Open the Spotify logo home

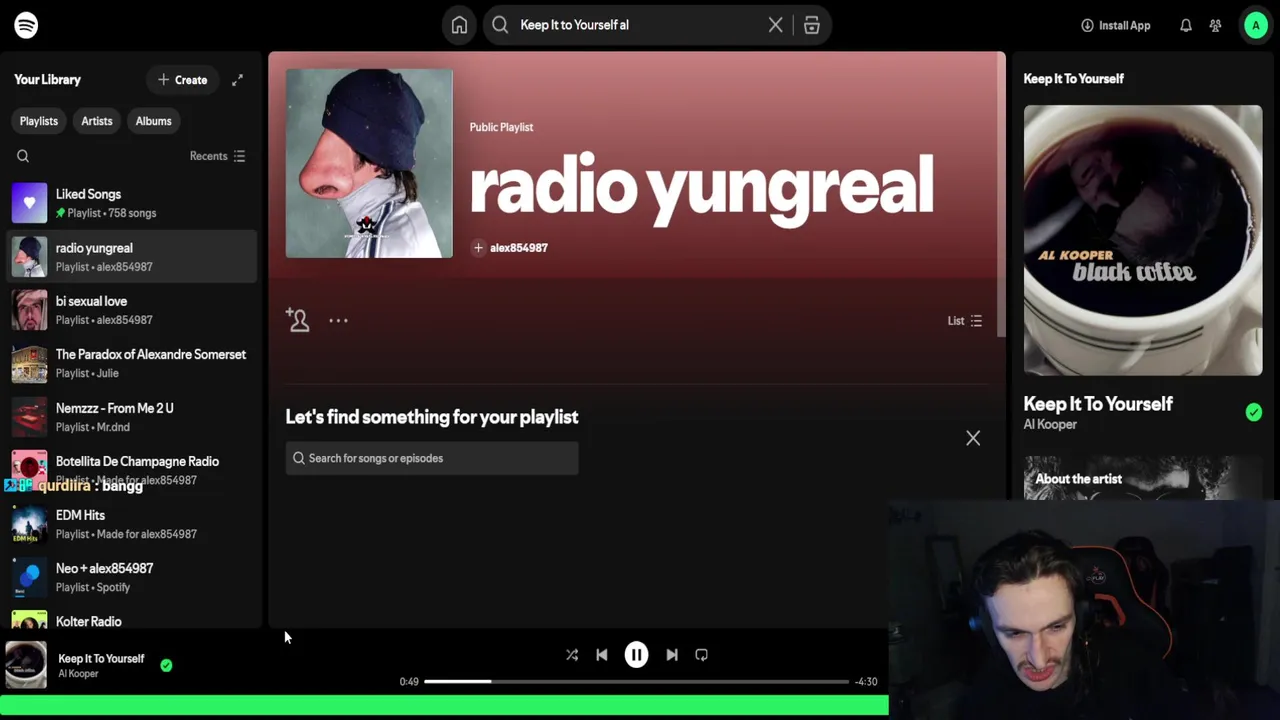point(26,25)
